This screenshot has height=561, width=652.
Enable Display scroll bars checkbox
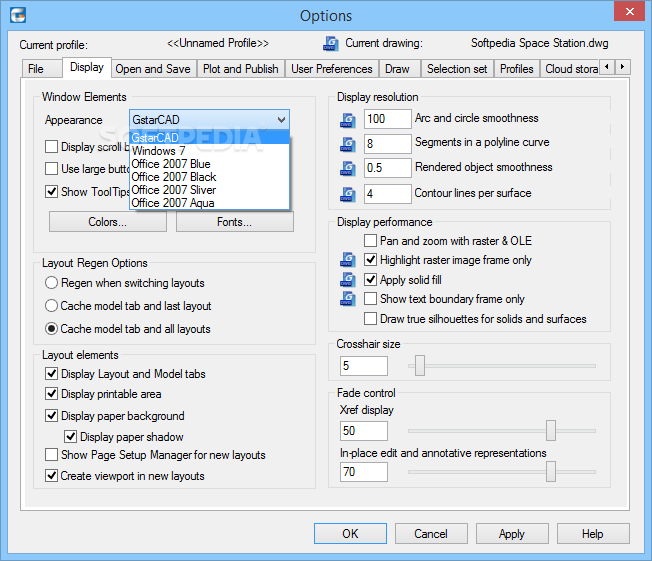click(x=52, y=146)
